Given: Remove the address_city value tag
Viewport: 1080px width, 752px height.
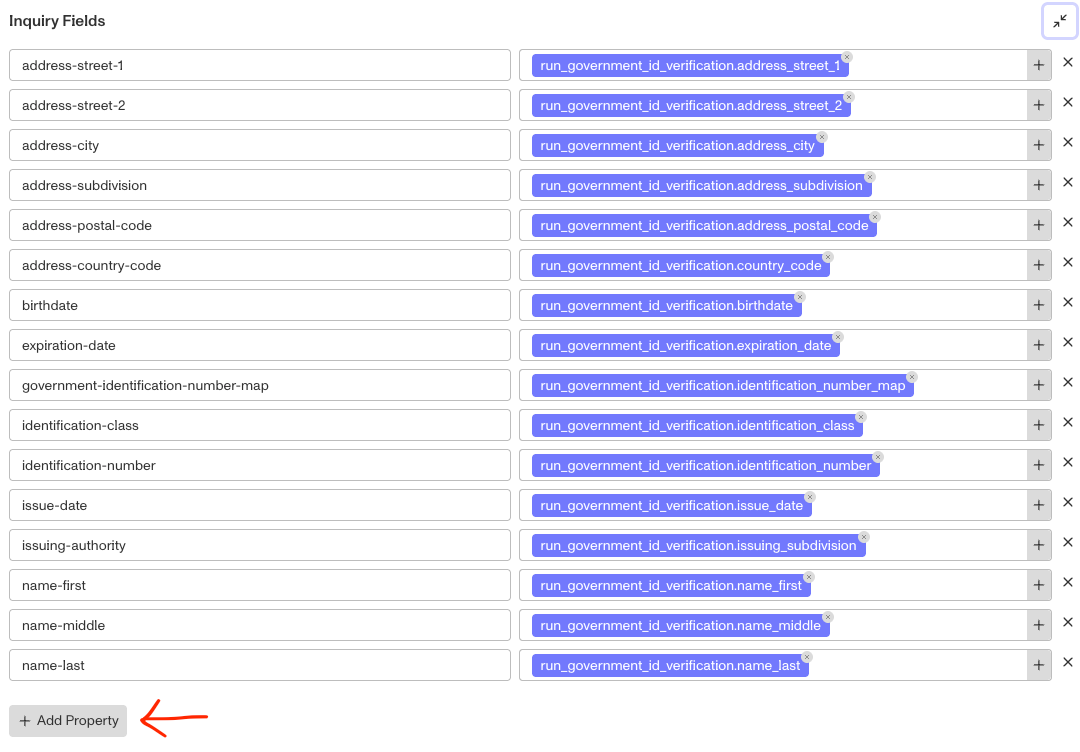Looking at the screenshot, I should pos(822,137).
